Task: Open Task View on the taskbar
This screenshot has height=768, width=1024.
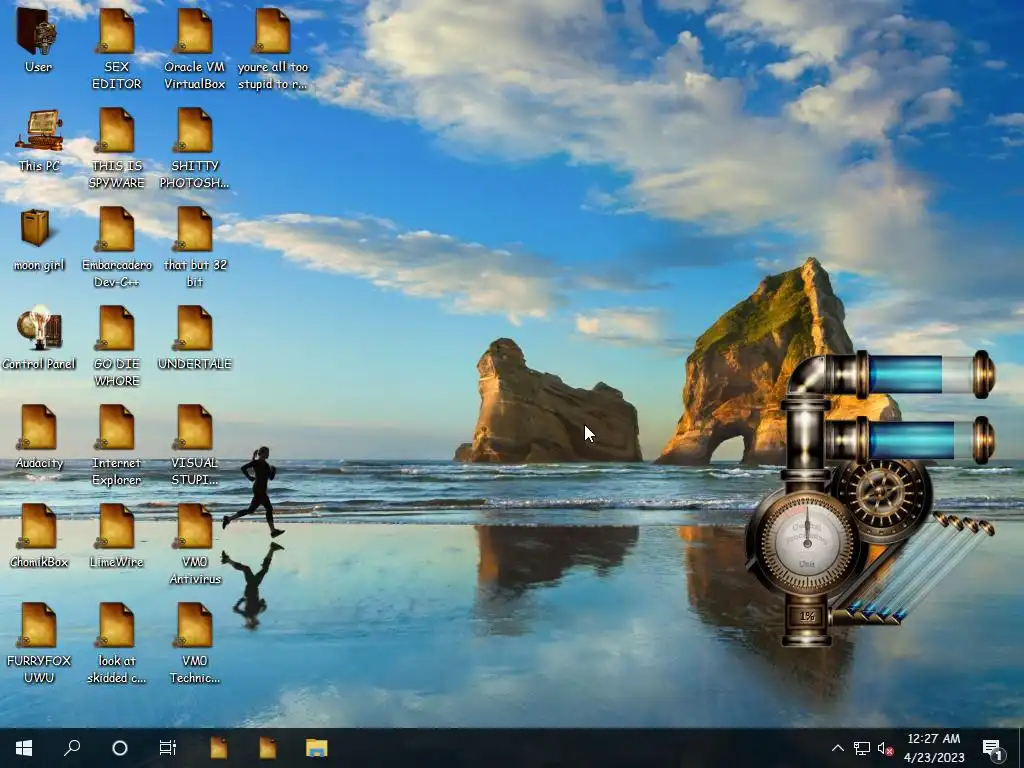Action: click(x=168, y=748)
